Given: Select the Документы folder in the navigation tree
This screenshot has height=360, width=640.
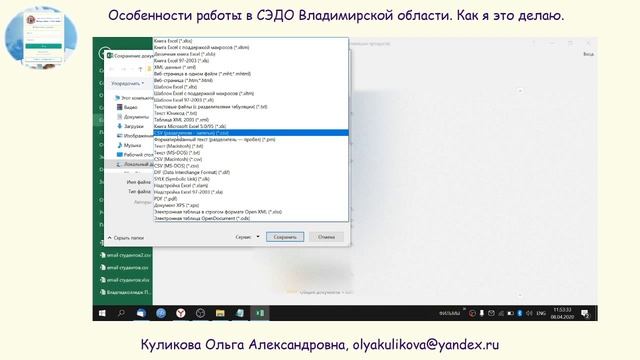Looking at the screenshot, I should (133, 117).
